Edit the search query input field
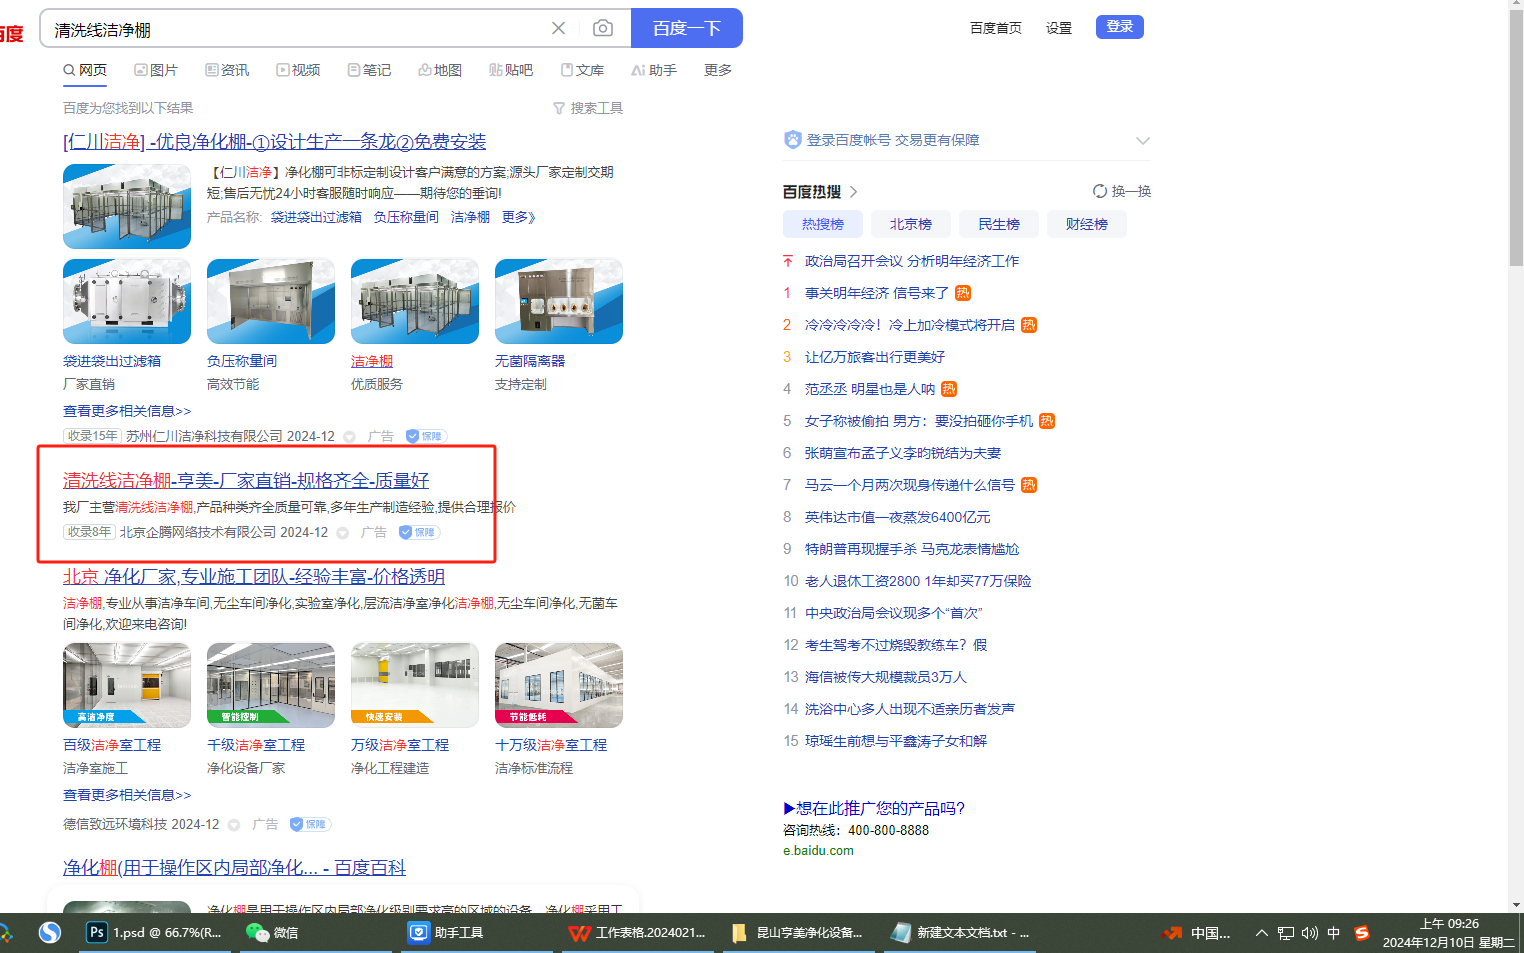 (296, 29)
